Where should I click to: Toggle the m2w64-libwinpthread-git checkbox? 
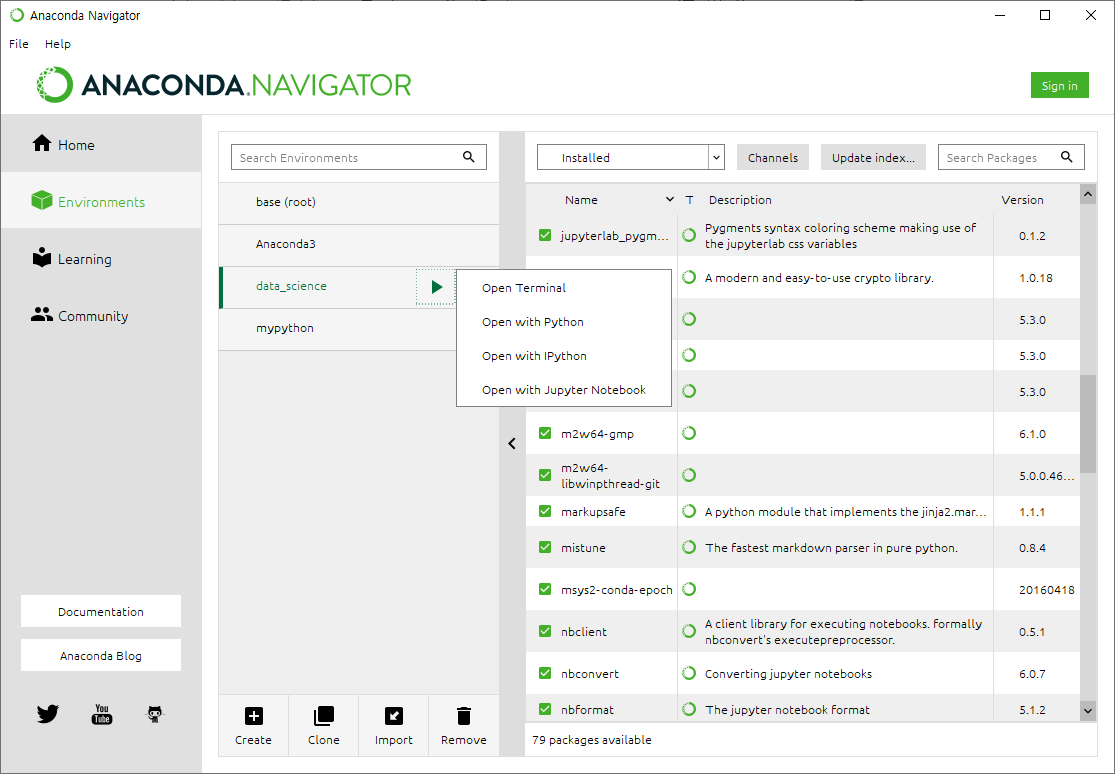pyautogui.click(x=545, y=475)
